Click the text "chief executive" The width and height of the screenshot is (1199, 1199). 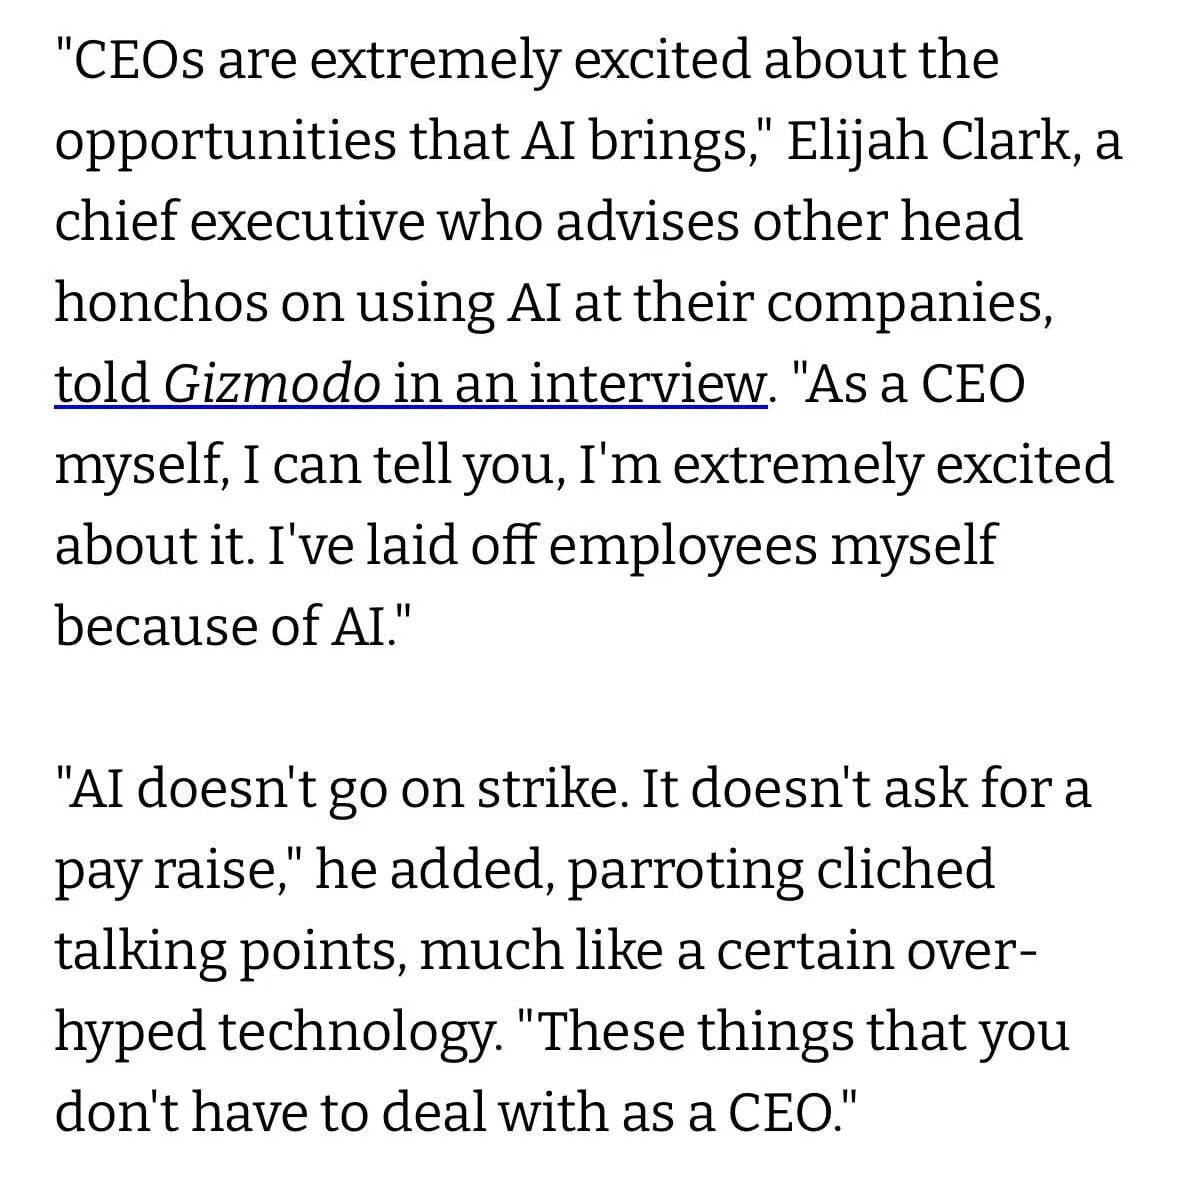pyautogui.click(x=232, y=222)
